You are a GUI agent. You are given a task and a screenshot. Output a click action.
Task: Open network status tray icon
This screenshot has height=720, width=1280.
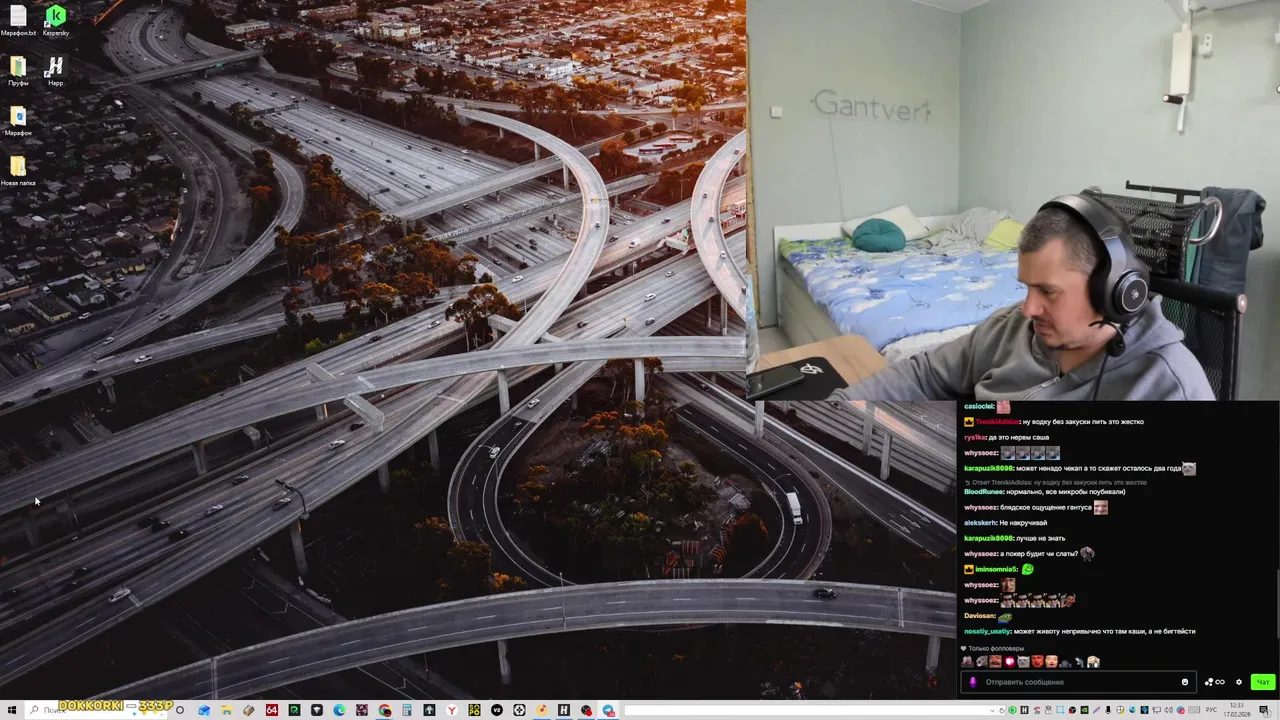pyautogui.click(x=1156, y=710)
